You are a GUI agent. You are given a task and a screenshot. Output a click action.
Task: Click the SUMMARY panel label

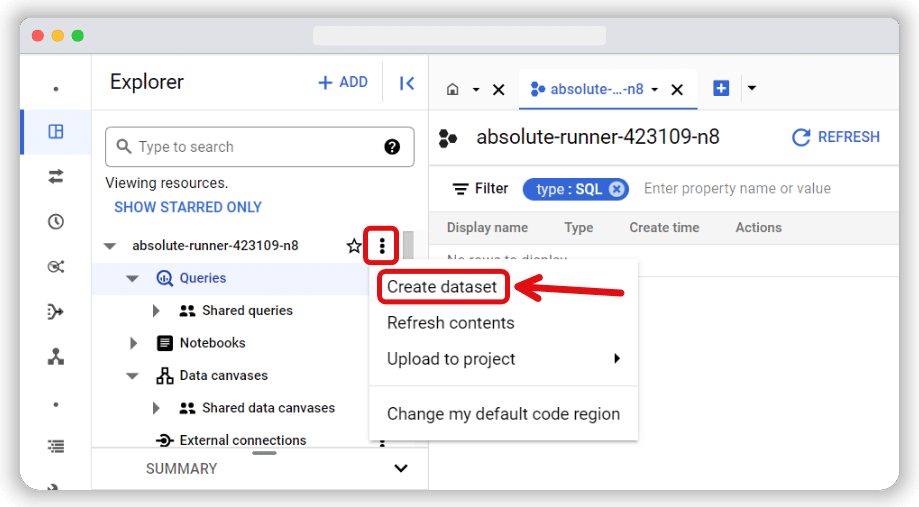[x=181, y=469]
